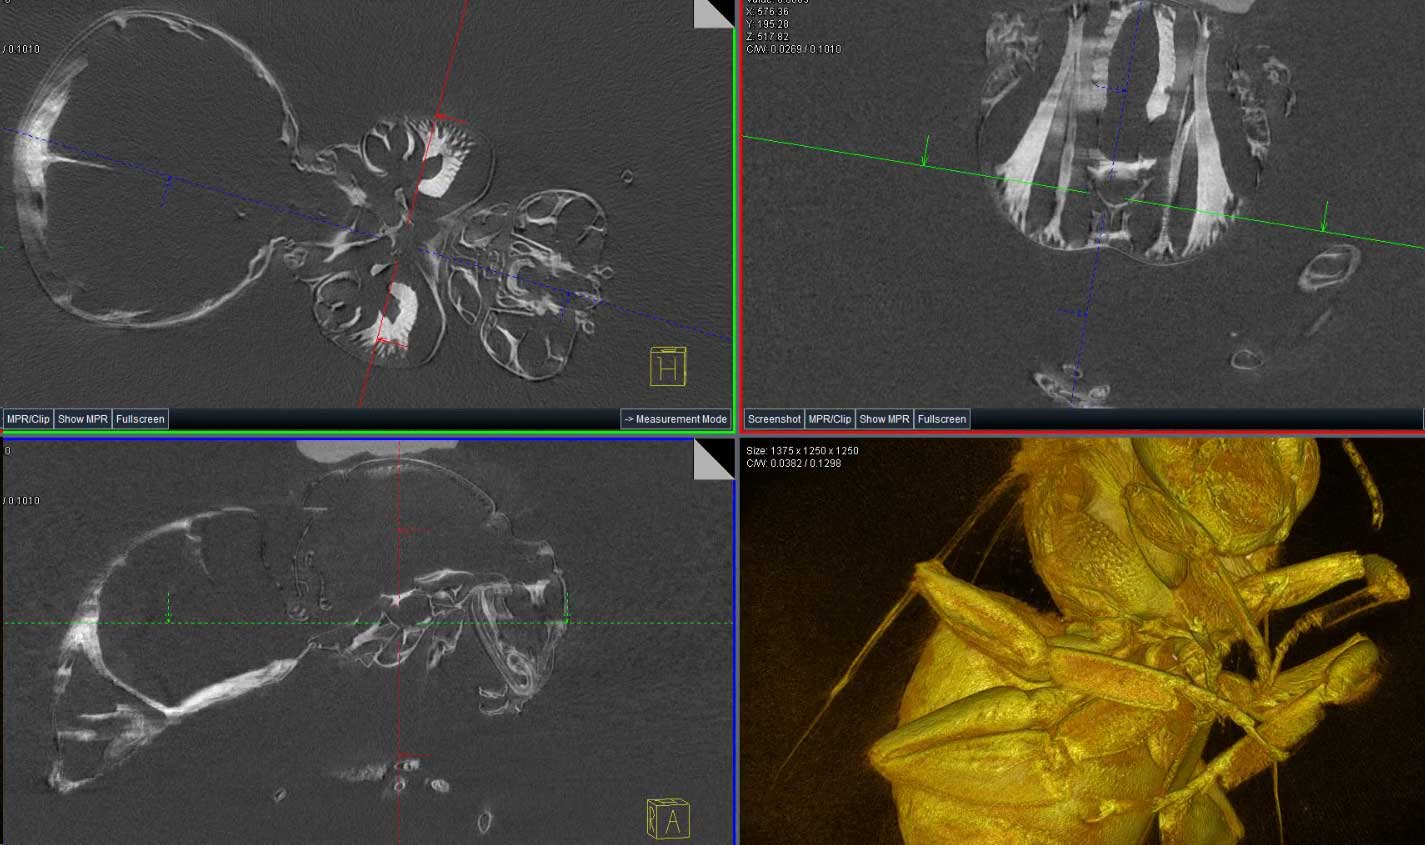Open MPR/Clip options in top-right view
This screenshot has height=845, width=1425.
pos(829,419)
